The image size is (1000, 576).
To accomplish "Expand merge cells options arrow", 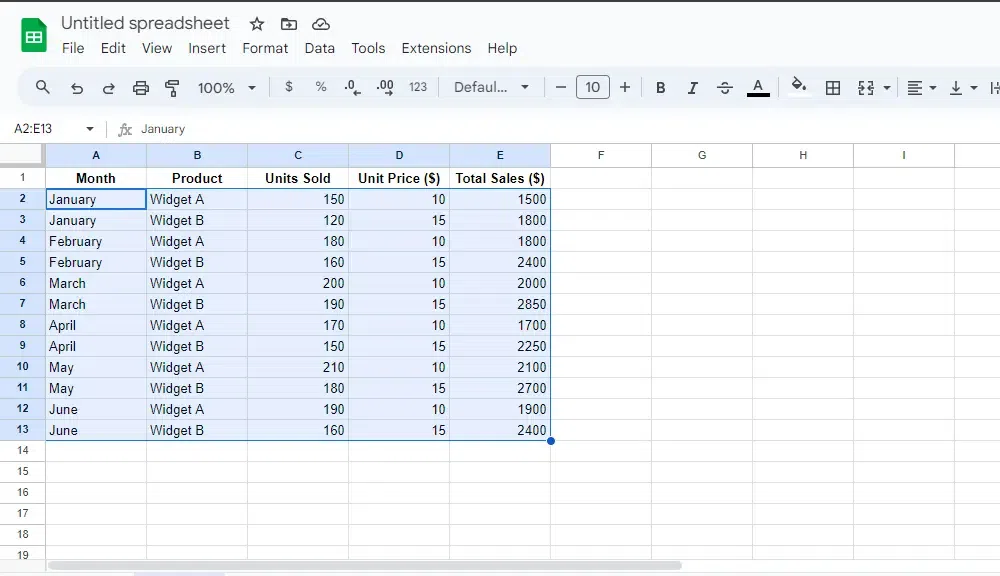I will click(886, 88).
